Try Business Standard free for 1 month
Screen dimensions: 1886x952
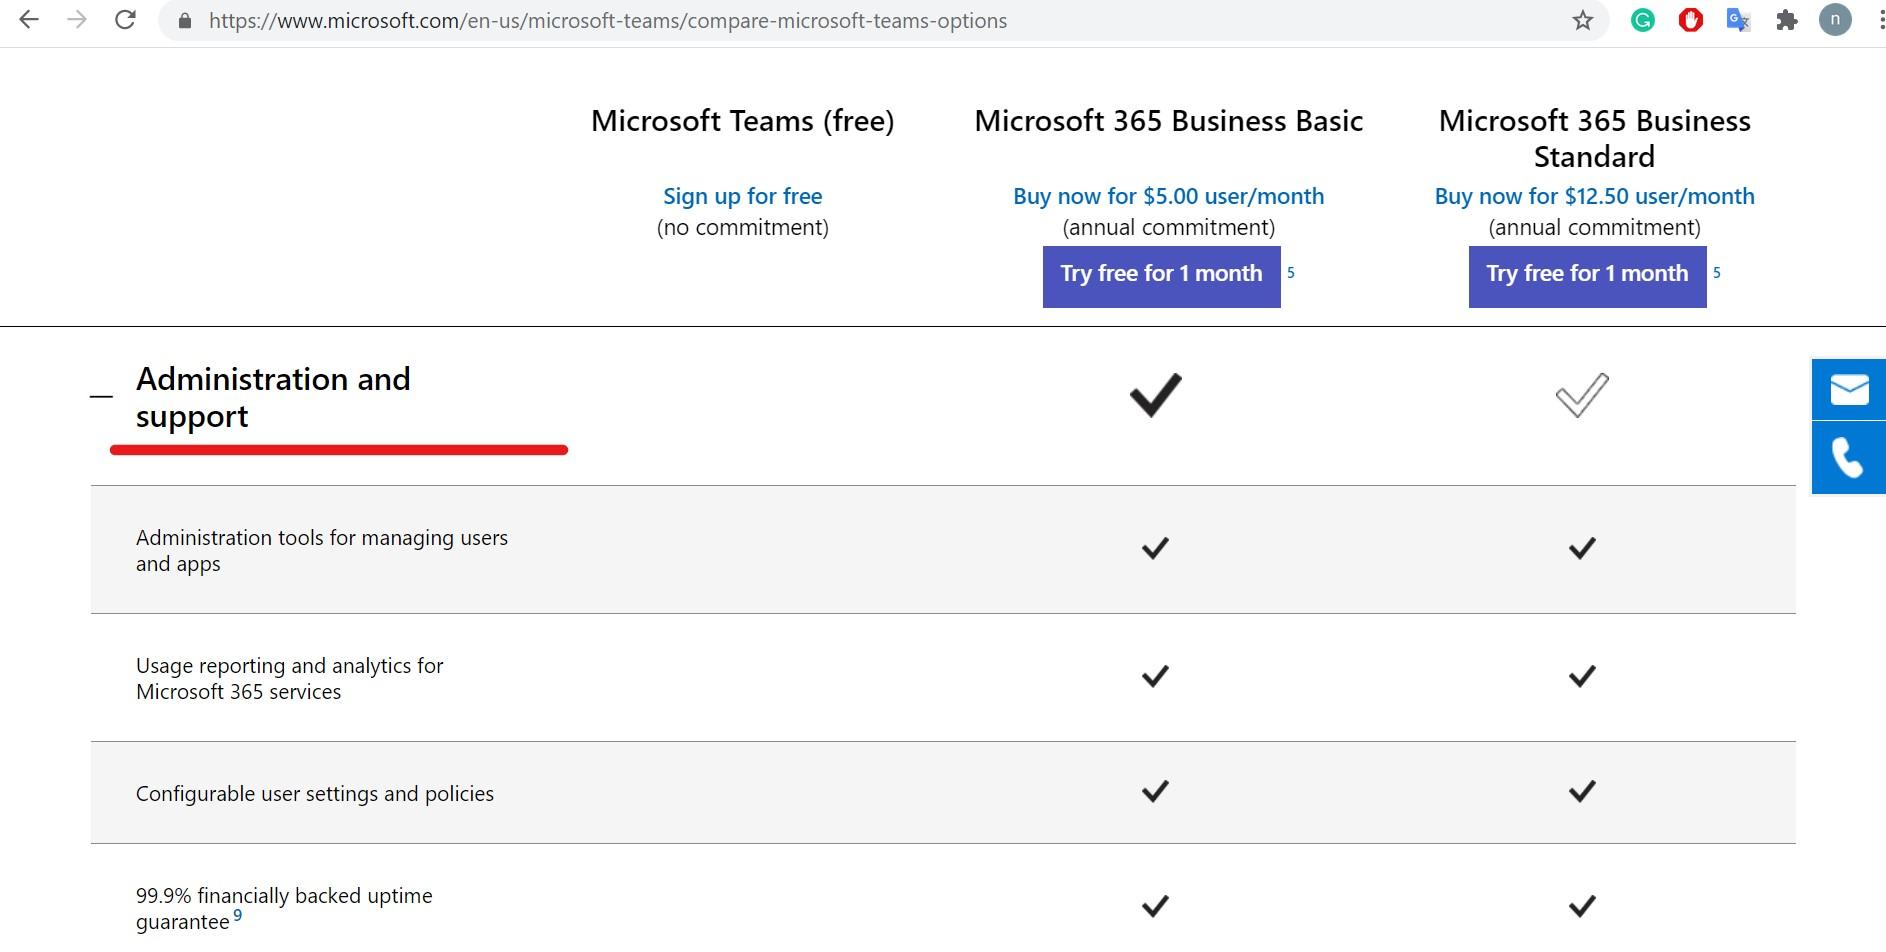point(1587,274)
